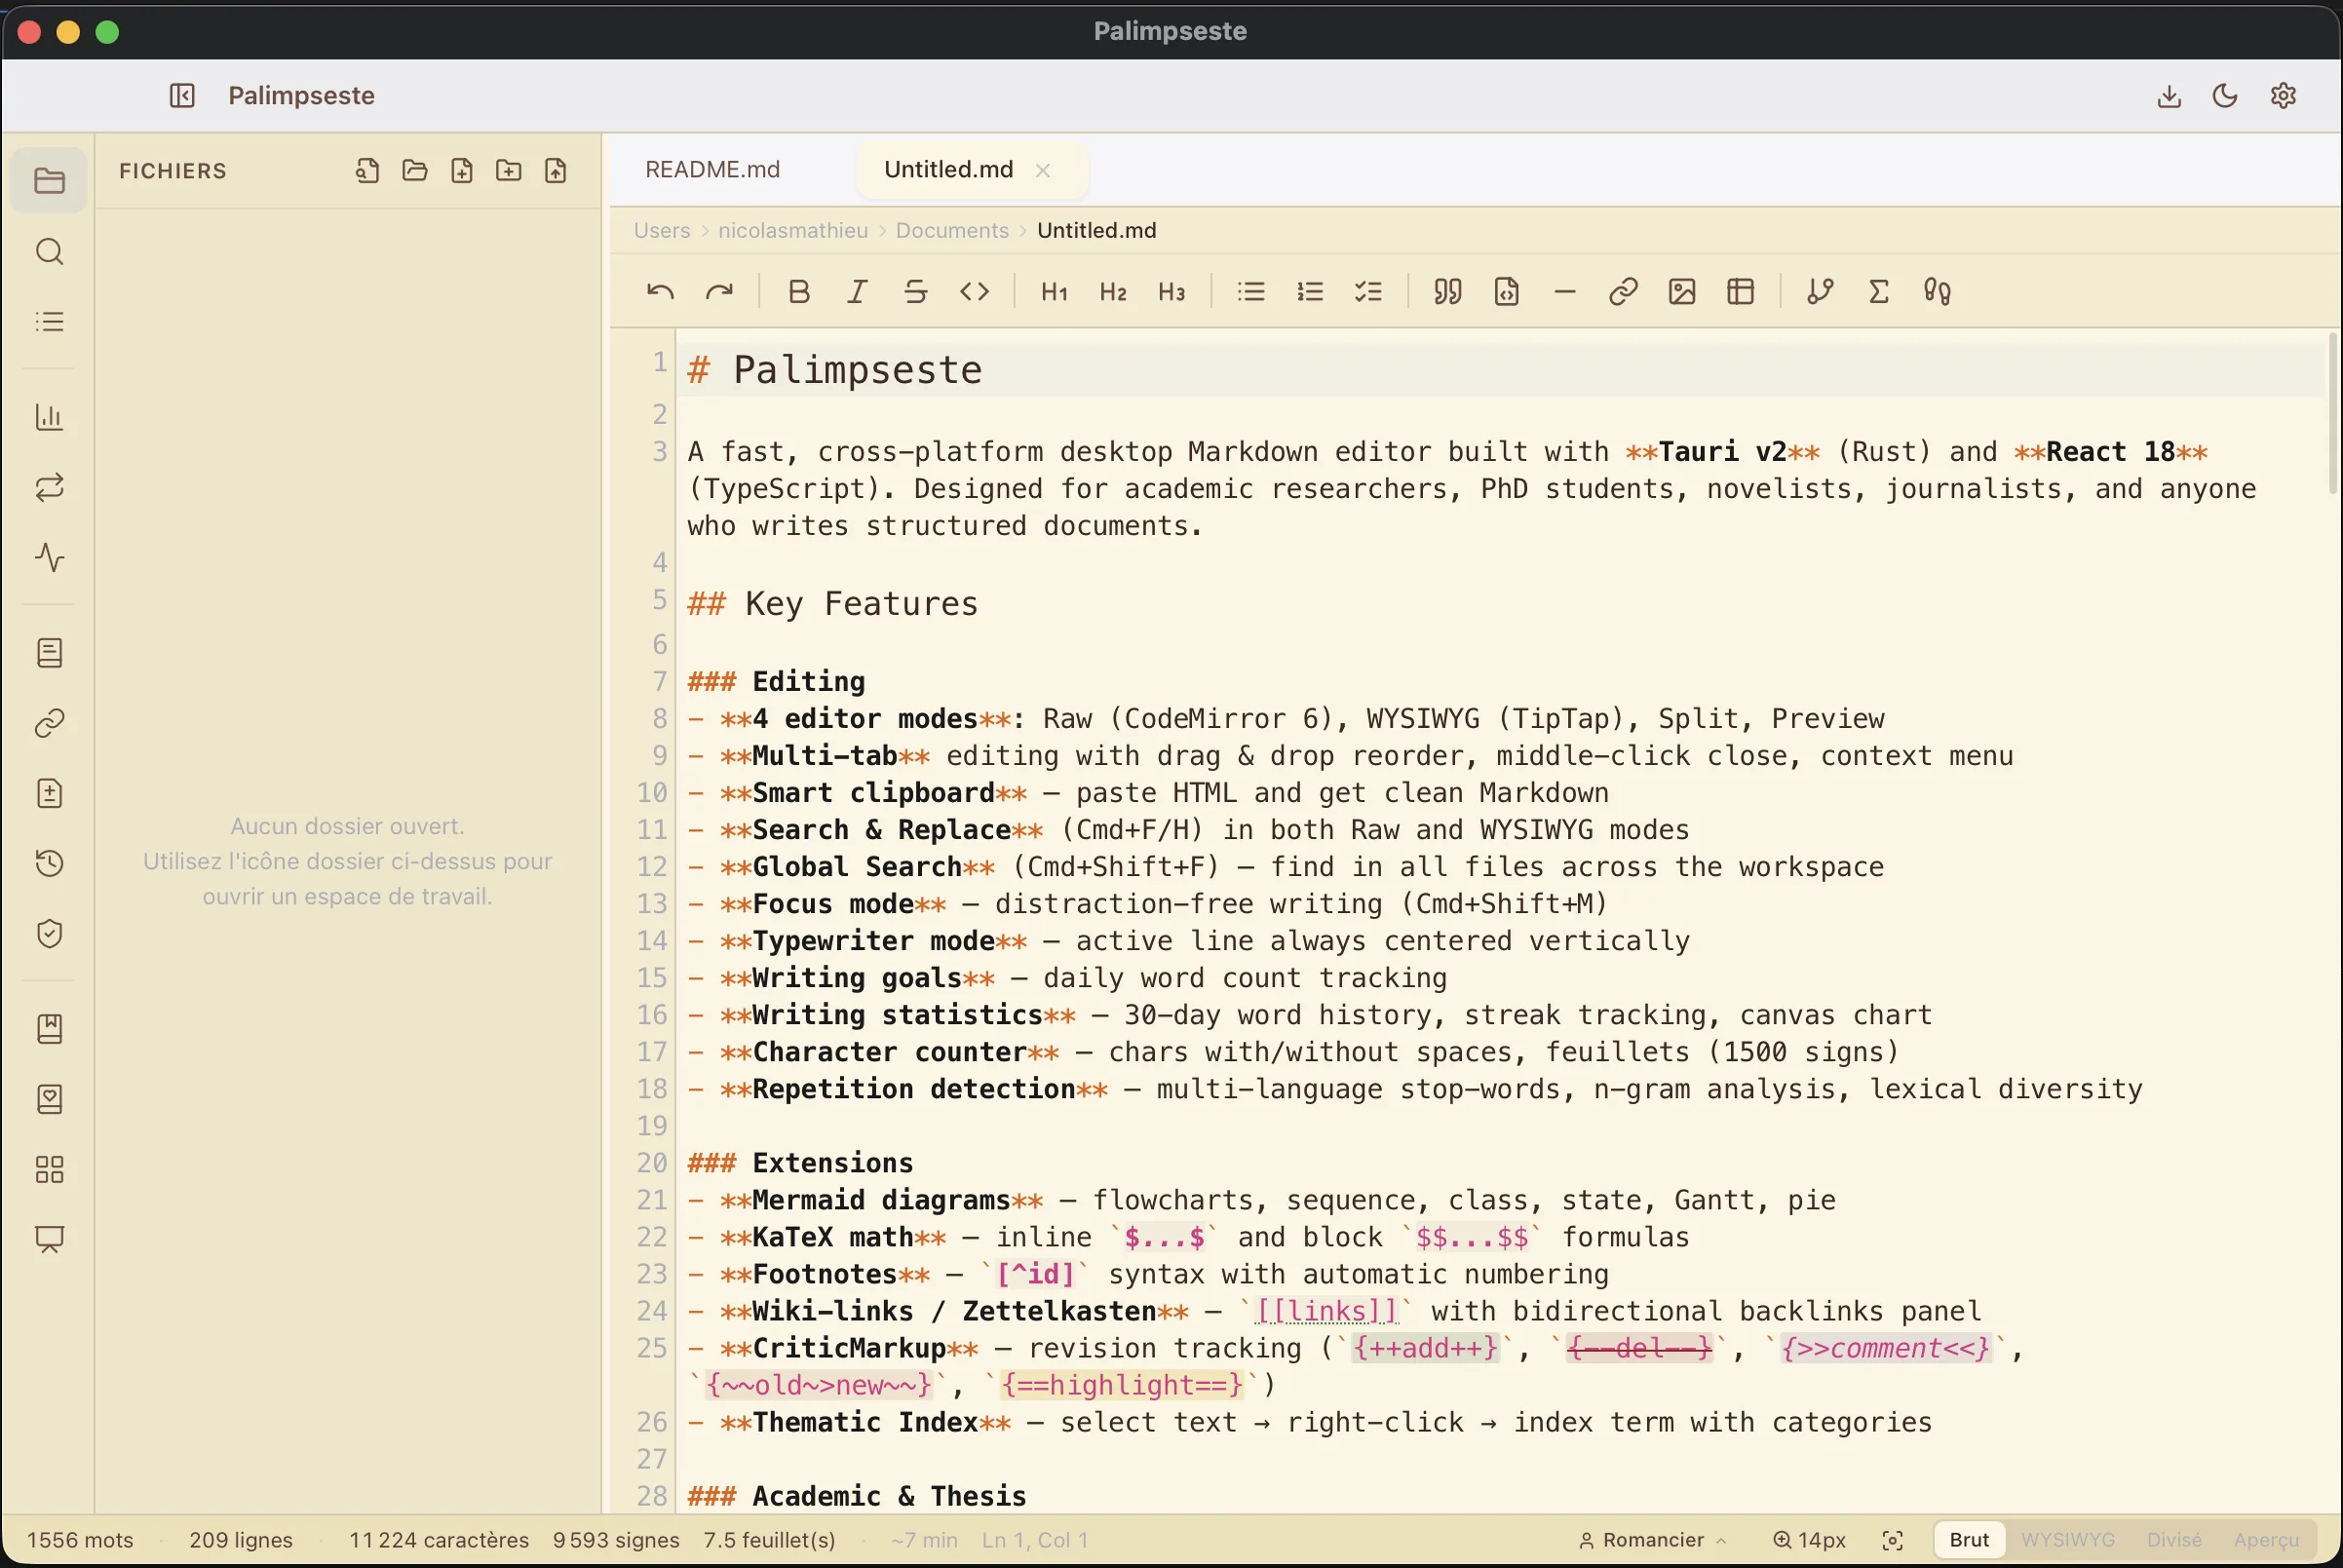Click the nicolasmathieu breadcrumb

point(793,230)
